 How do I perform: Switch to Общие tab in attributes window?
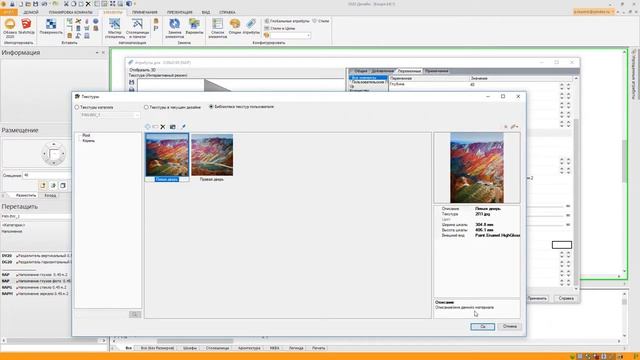(x=361, y=71)
